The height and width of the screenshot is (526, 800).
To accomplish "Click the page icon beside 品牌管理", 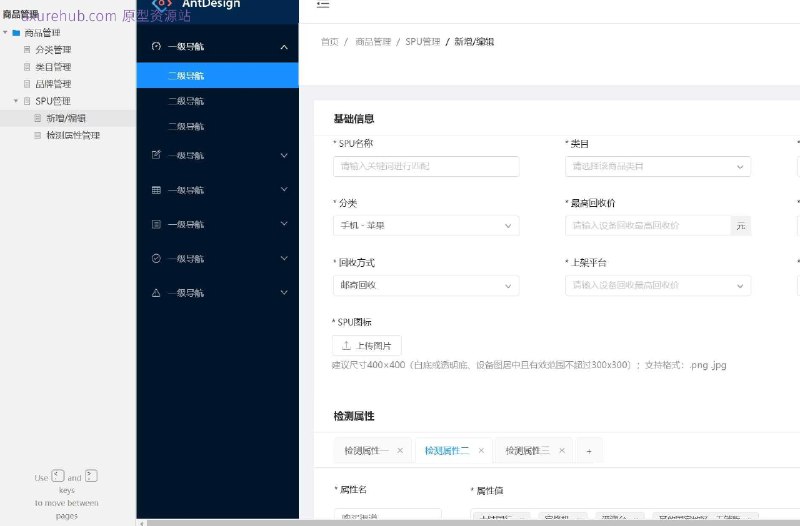I will tap(27, 84).
